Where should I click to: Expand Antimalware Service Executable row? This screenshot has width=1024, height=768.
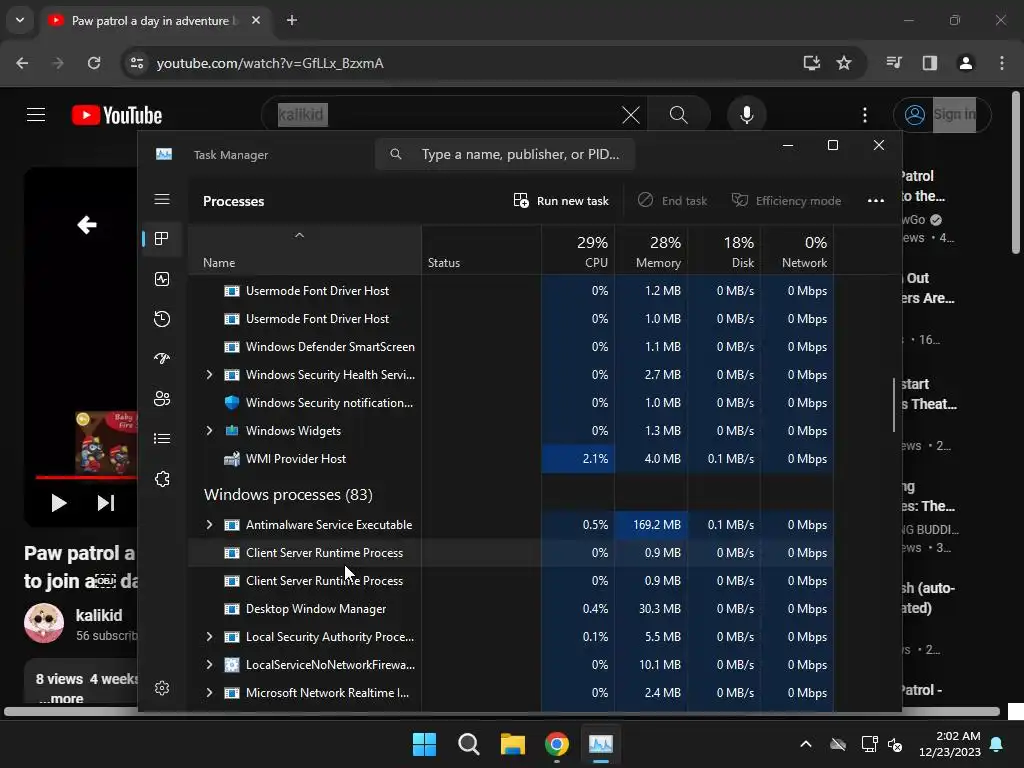[x=209, y=524]
